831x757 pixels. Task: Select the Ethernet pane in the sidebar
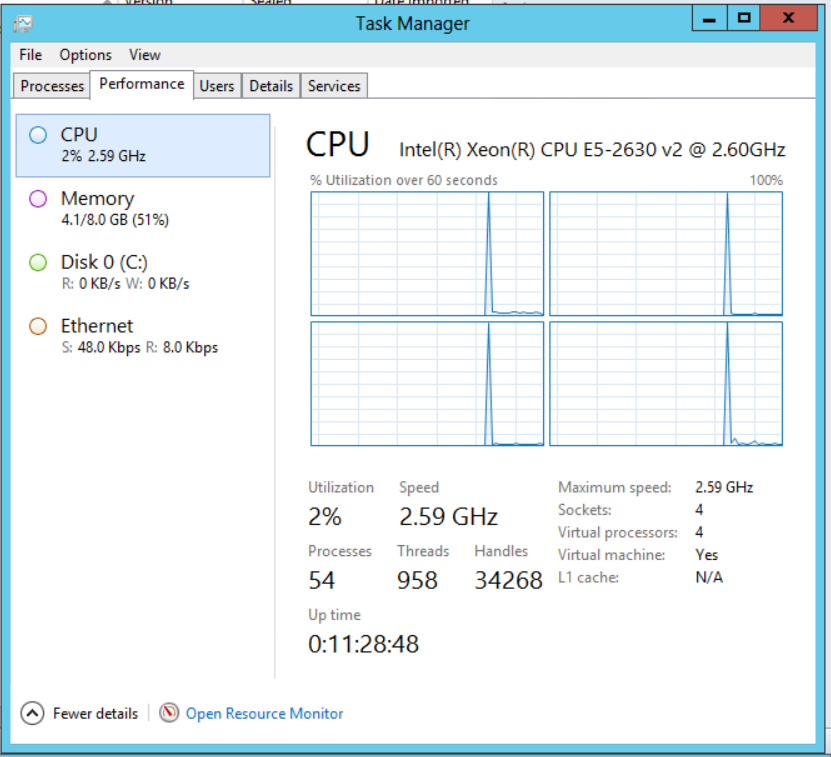click(140, 335)
